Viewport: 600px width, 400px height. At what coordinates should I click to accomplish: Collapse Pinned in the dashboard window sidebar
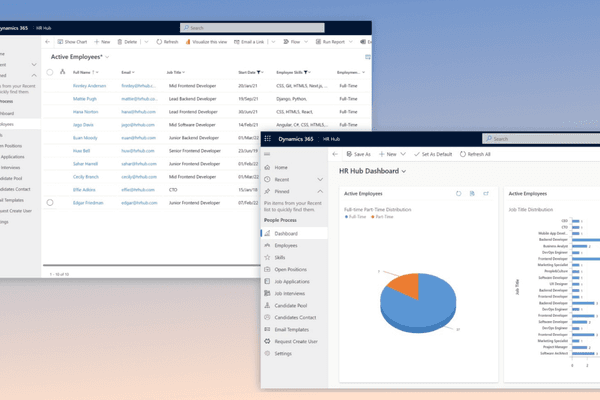[x=320, y=191]
